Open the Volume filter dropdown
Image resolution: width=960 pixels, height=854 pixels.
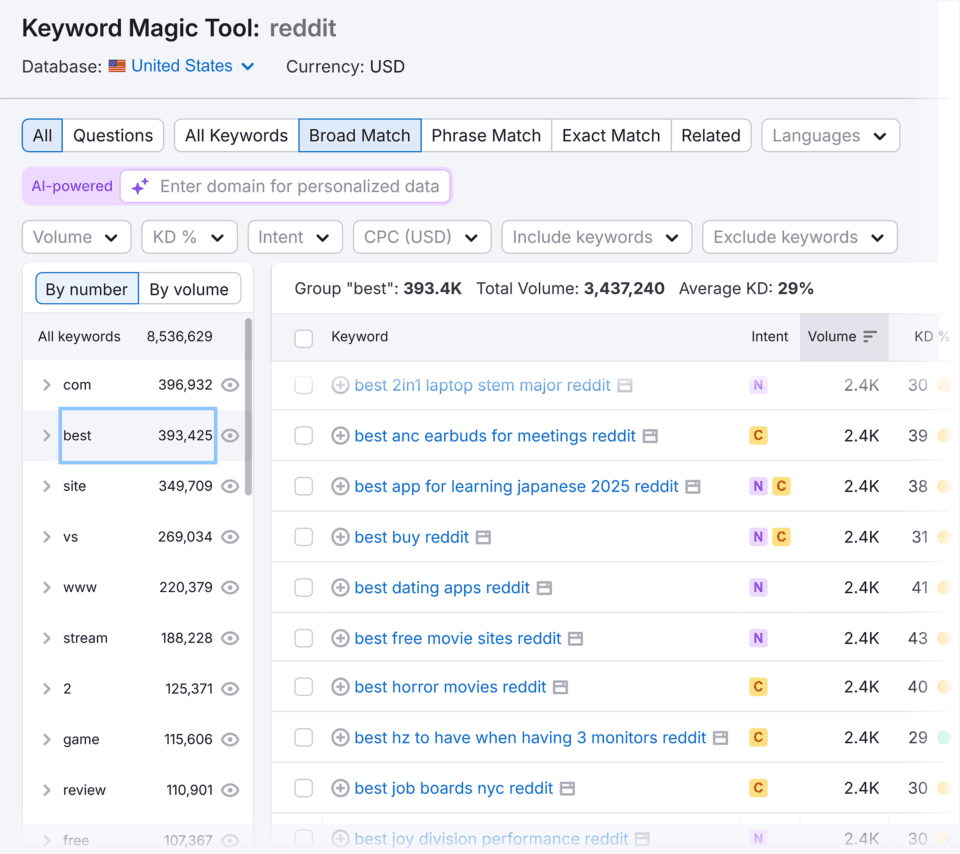pos(76,237)
